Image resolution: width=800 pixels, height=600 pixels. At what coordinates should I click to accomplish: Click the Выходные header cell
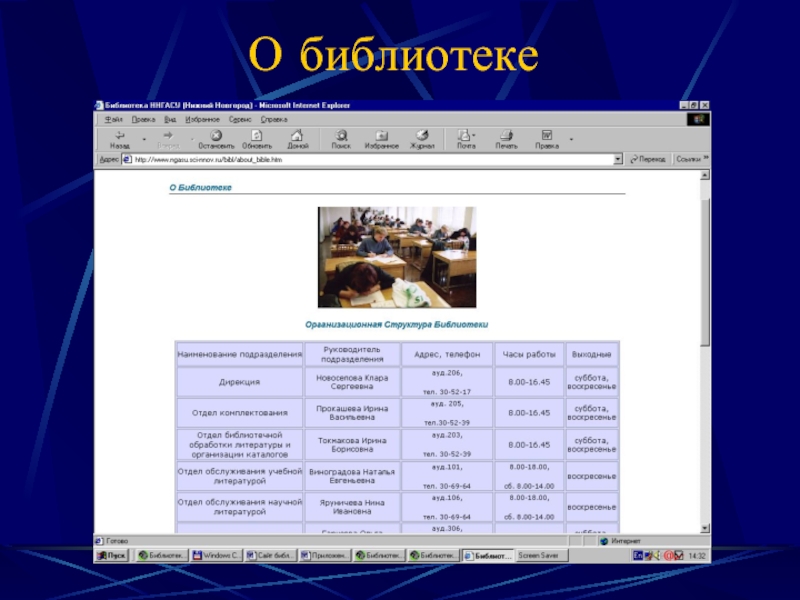point(592,354)
